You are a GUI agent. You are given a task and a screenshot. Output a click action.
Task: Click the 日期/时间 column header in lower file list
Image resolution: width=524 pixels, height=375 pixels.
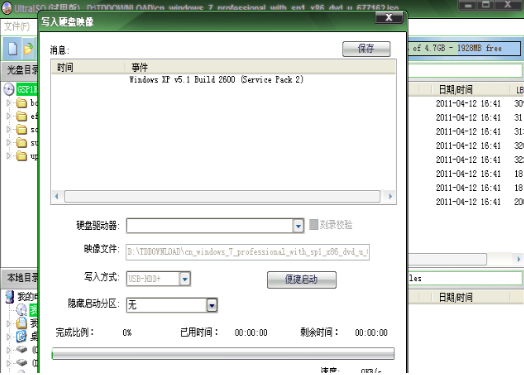(455, 297)
